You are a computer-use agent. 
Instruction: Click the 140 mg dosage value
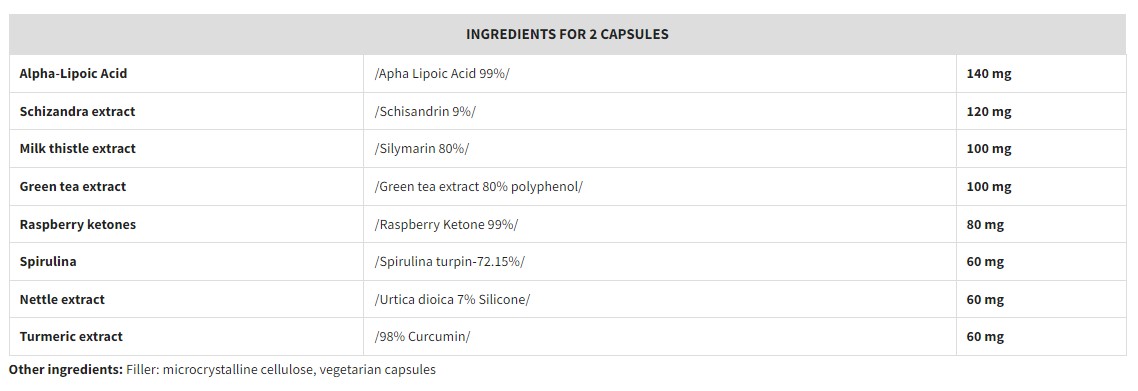point(988,73)
